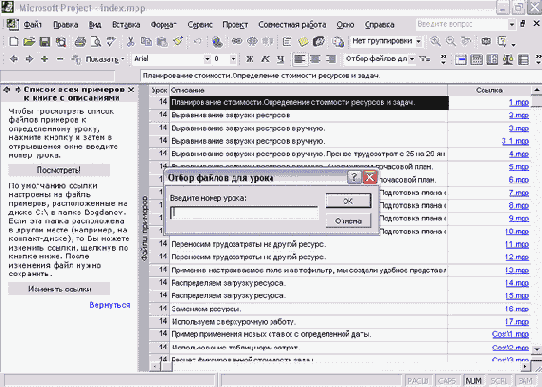
Task: Click the Zoom Out magnifier icon
Action: click(x=451, y=42)
